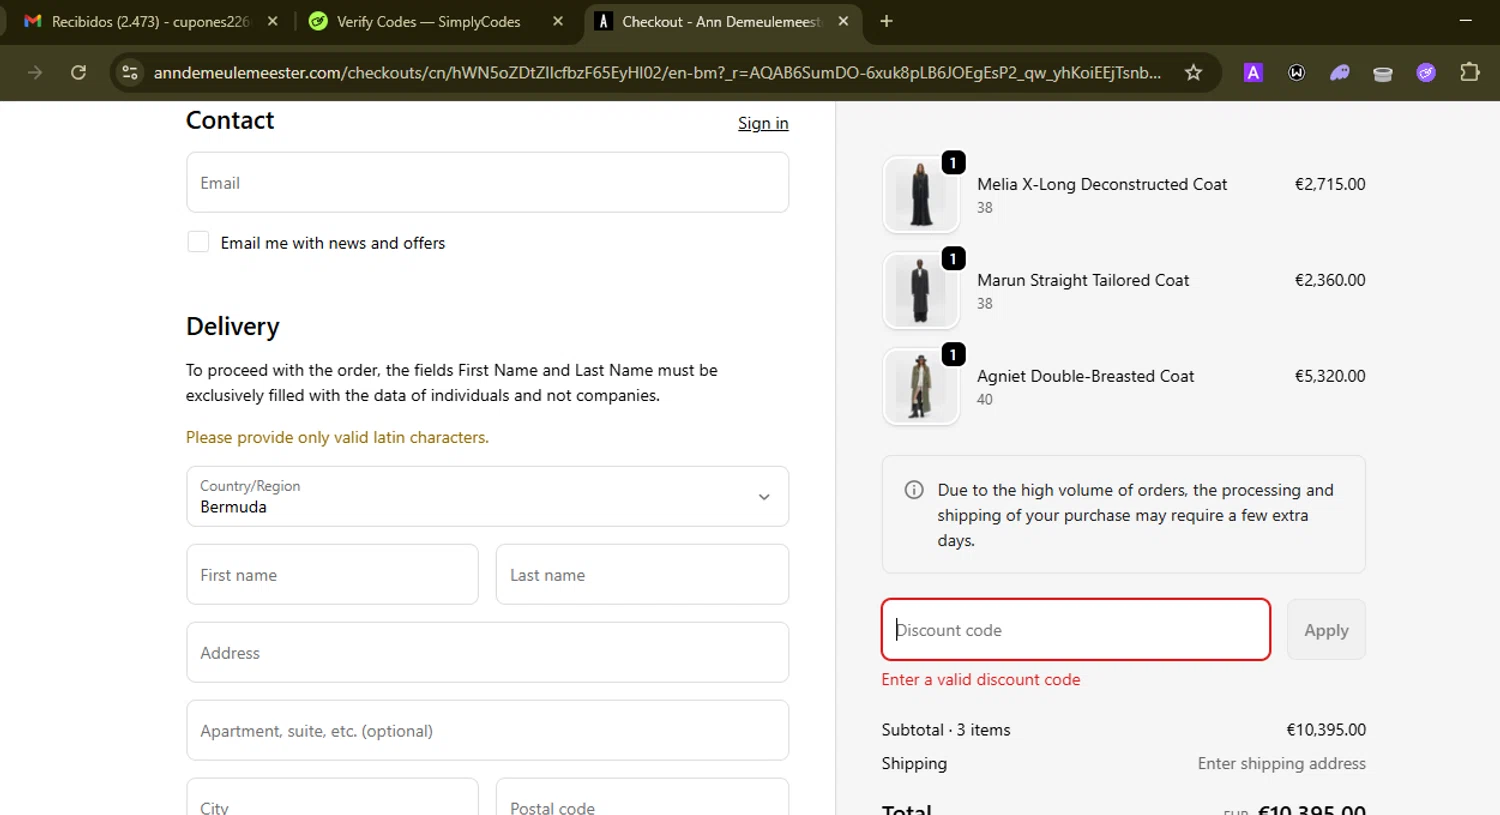
Task: Click the €2,360.00 price
Action: (x=1330, y=280)
